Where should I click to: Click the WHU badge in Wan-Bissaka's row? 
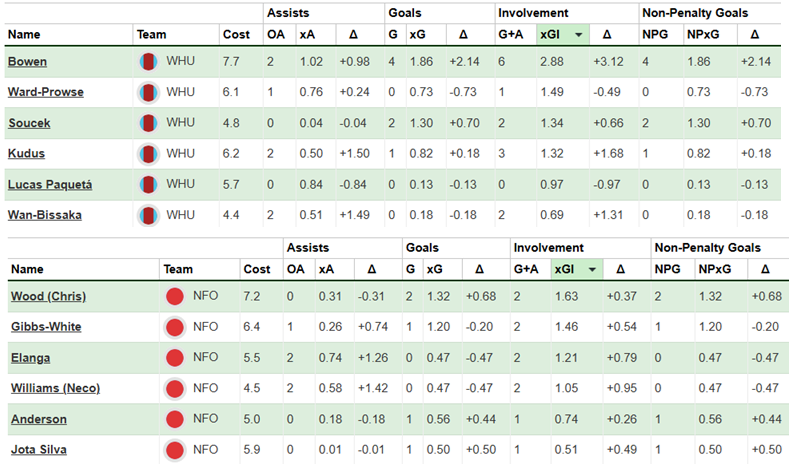click(149, 215)
